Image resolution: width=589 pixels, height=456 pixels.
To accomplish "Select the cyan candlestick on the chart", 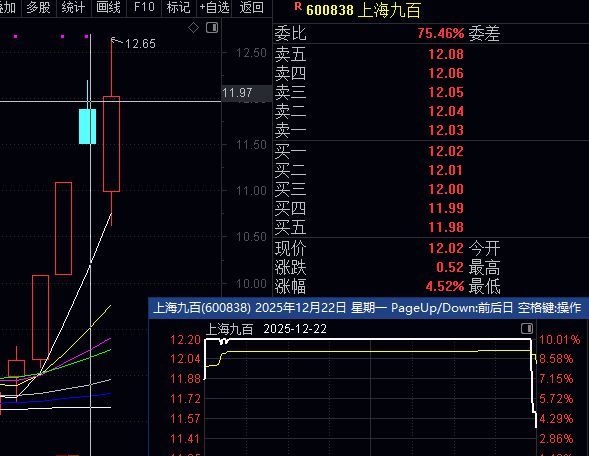I will pyautogui.click(x=88, y=126).
